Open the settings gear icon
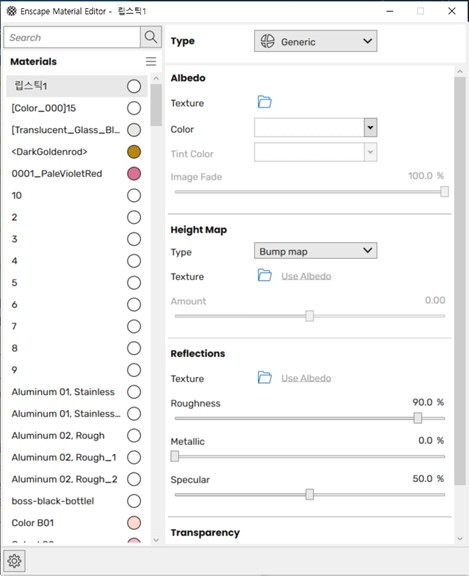This screenshot has height=576, width=469. click(x=14, y=561)
